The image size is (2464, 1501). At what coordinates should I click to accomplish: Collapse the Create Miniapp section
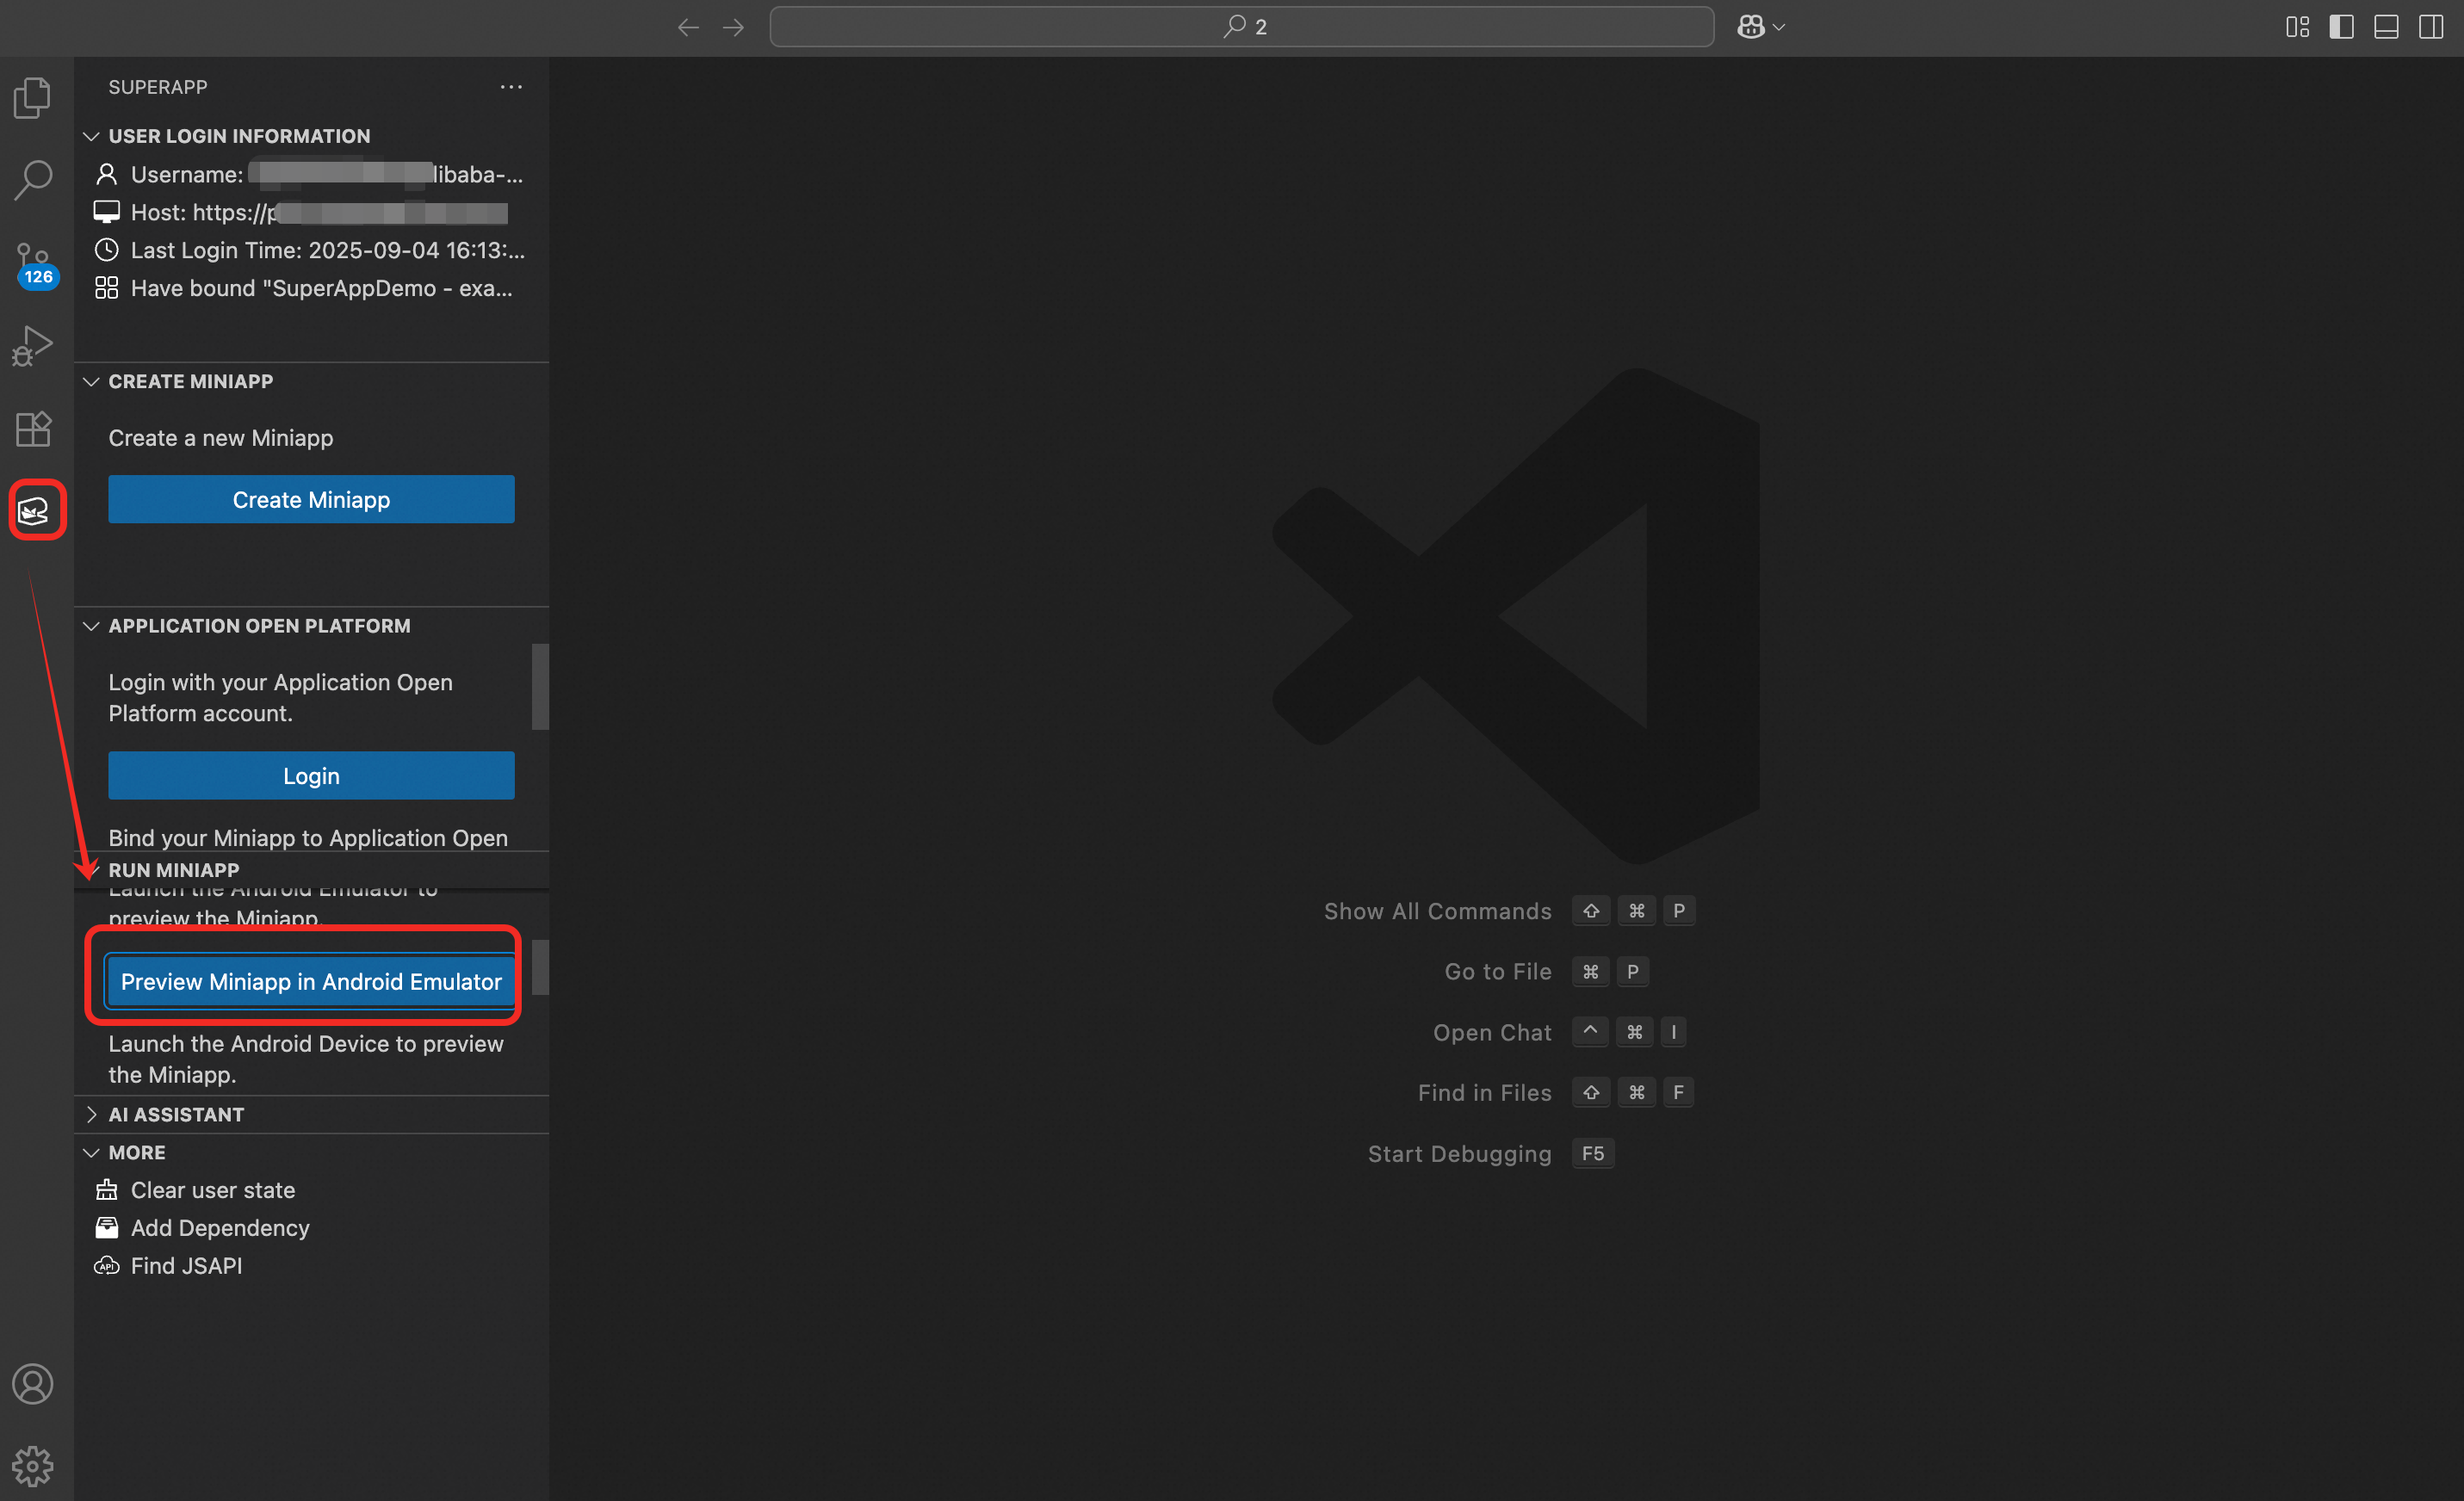click(x=190, y=381)
